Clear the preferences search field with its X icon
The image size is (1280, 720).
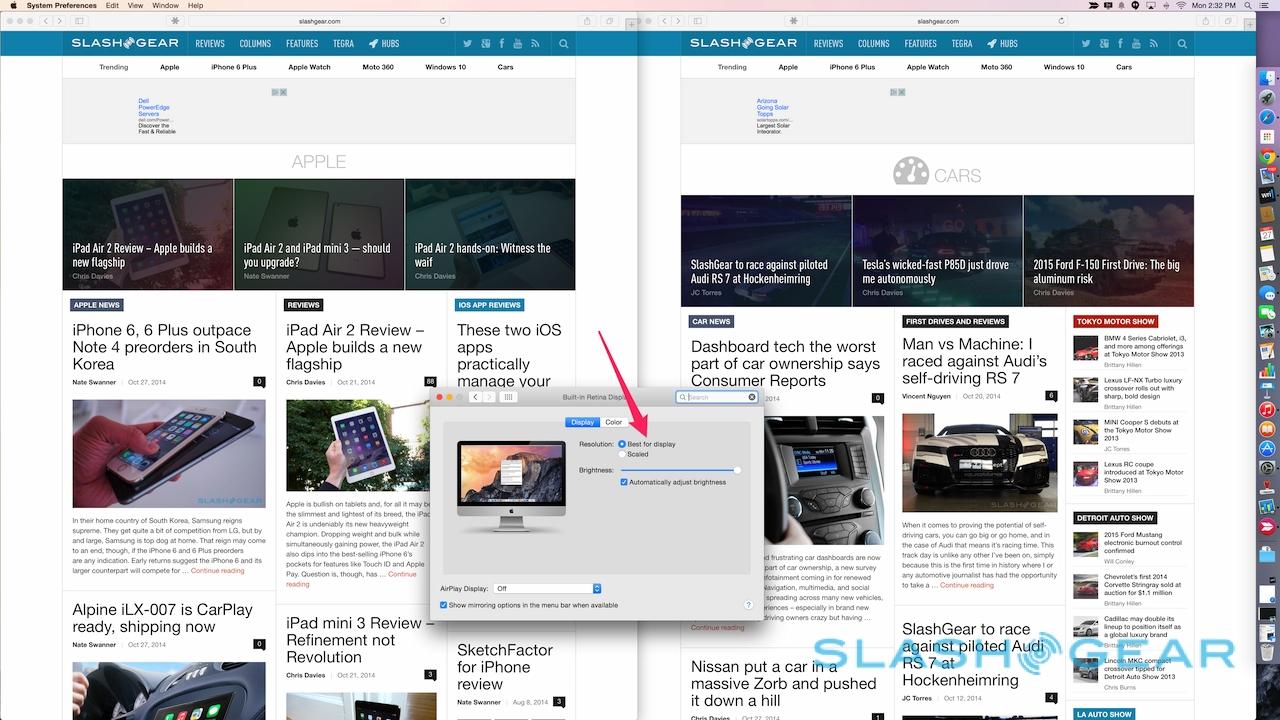752,397
